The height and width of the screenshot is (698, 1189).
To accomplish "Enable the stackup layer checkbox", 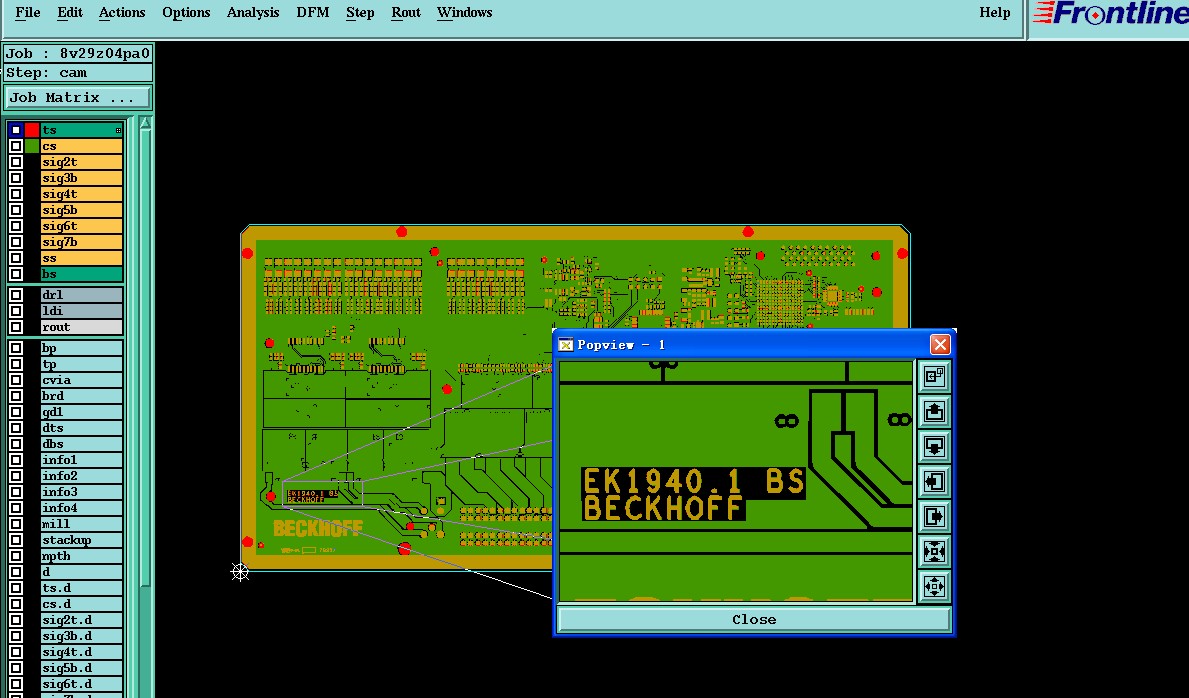I will (16, 540).
